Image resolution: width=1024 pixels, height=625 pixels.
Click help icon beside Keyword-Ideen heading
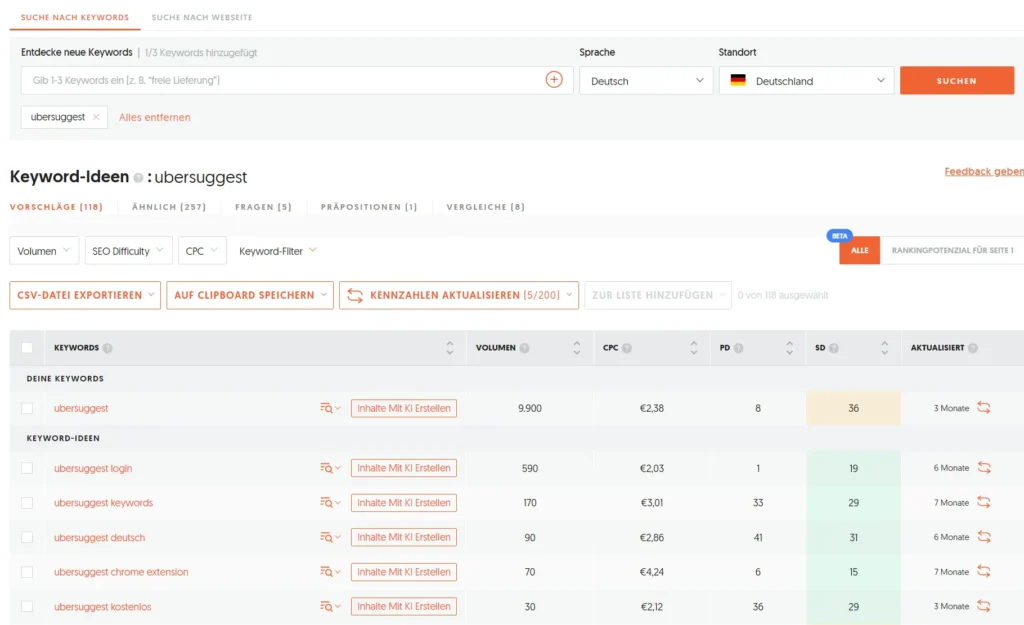pos(138,177)
